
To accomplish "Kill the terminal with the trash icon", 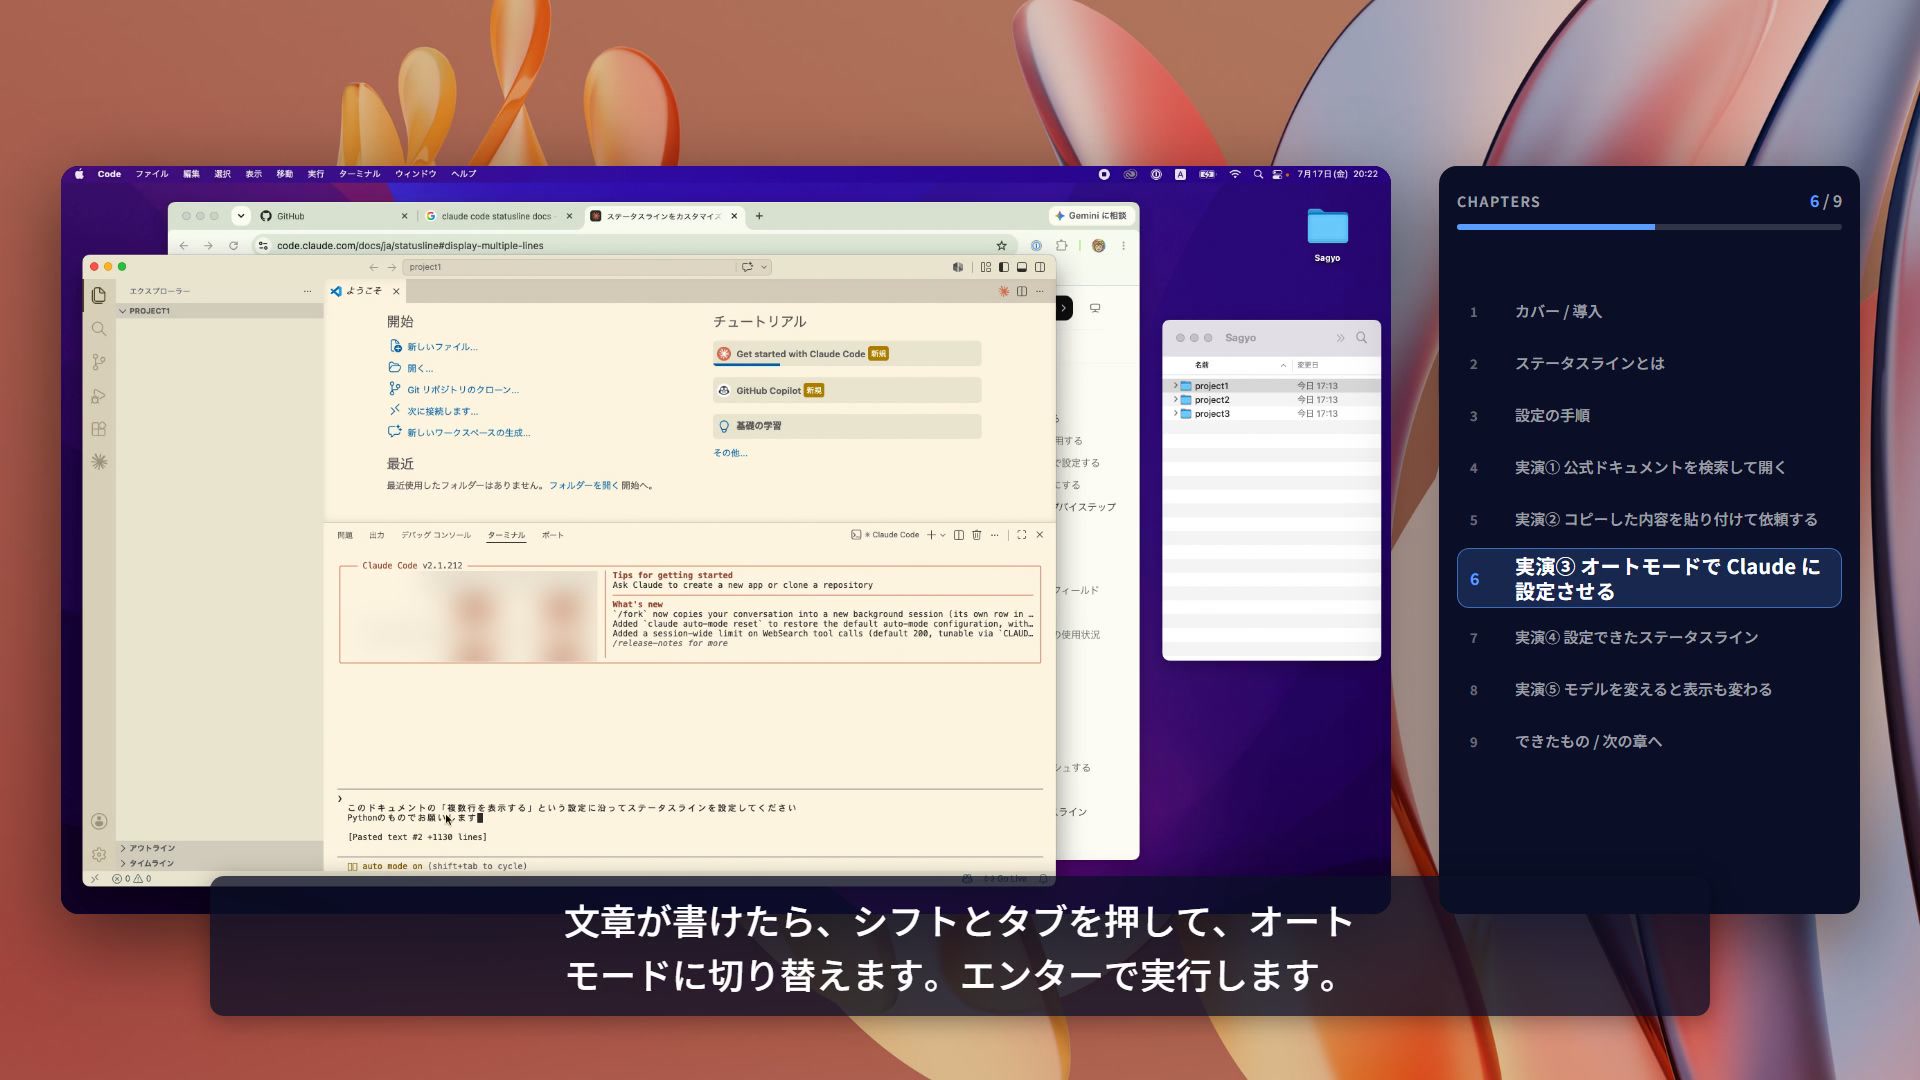I will click(x=977, y=535).
